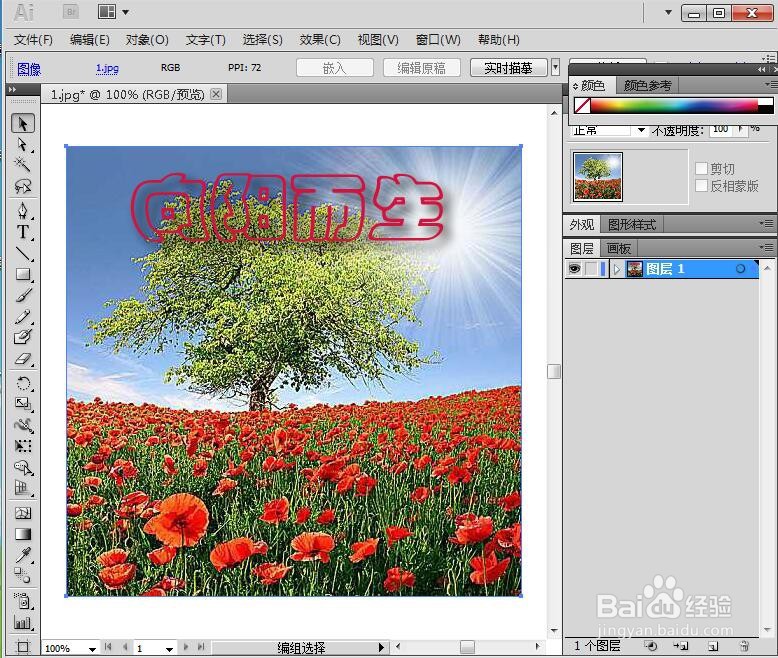Select the Mesh tool
Image resolution: width=778 pixels, height=658 pixels.
pyautogui.click(x=23, y=513)
